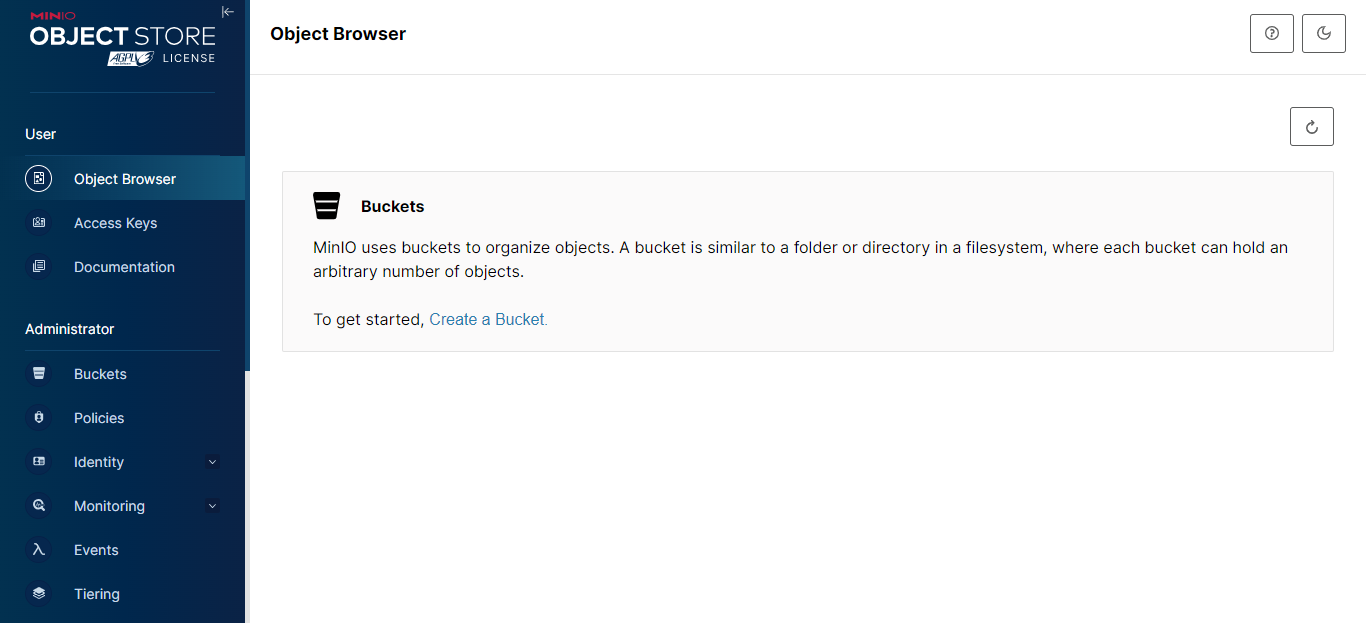
Task: Collapse the sidebar menu
Action: [228, 12]
